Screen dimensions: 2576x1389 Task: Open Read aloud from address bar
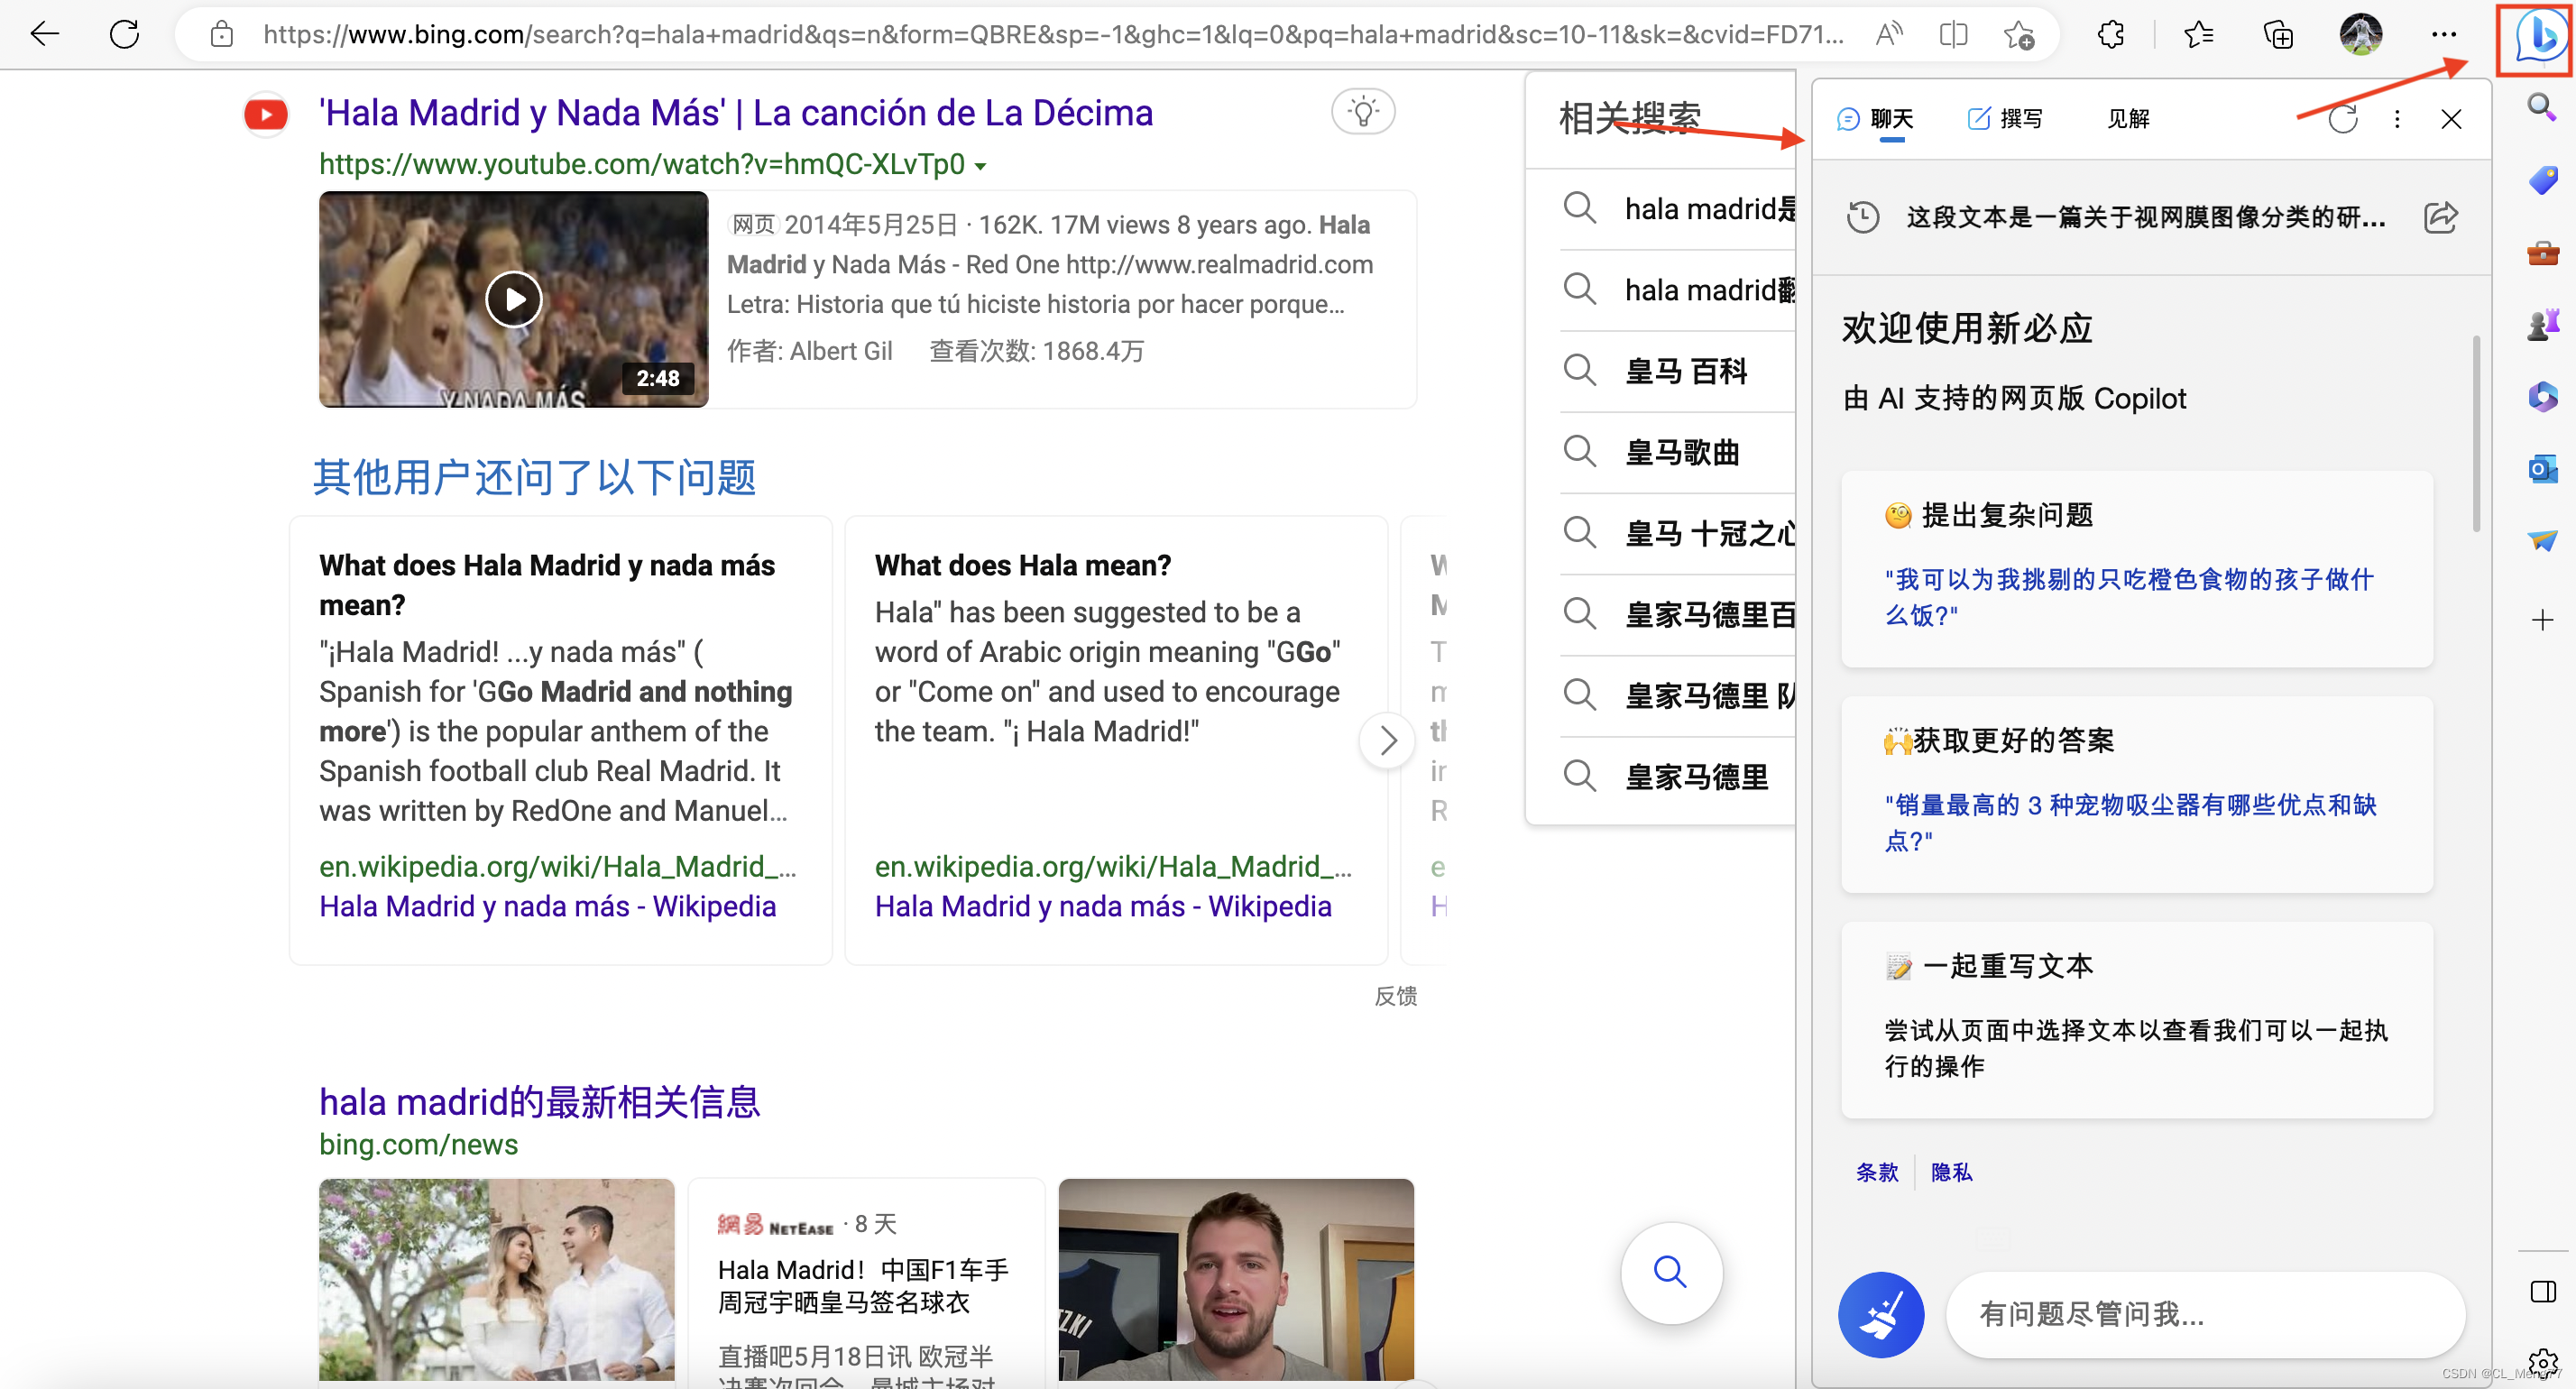(x=1889, y=35)
